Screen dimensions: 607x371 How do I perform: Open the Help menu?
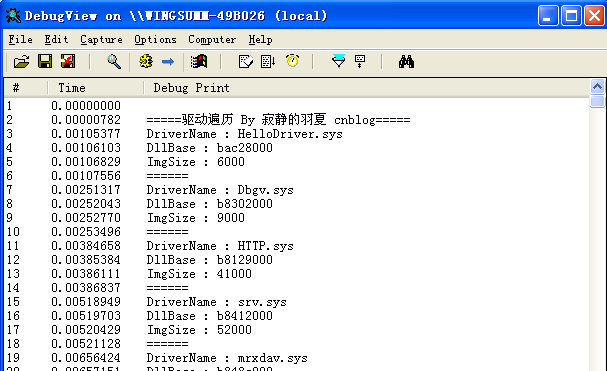pos(260,40)
